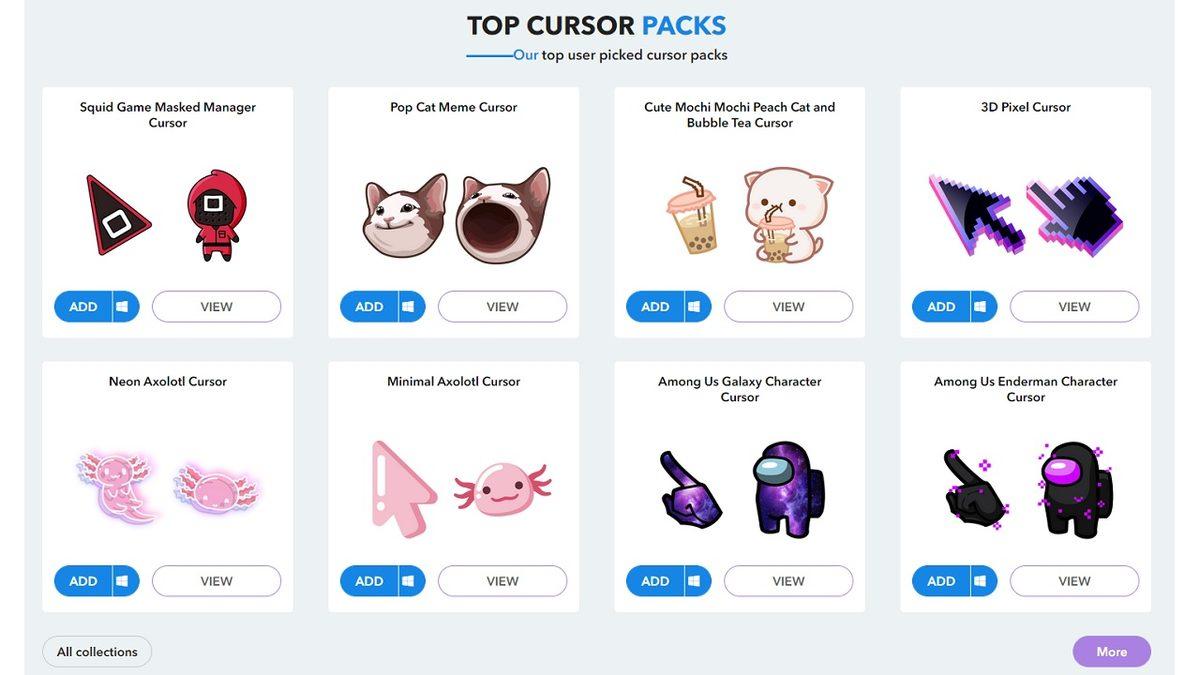The image size is (1200, 675).
Task: Open All collections
Action: [x=97, y=652]
